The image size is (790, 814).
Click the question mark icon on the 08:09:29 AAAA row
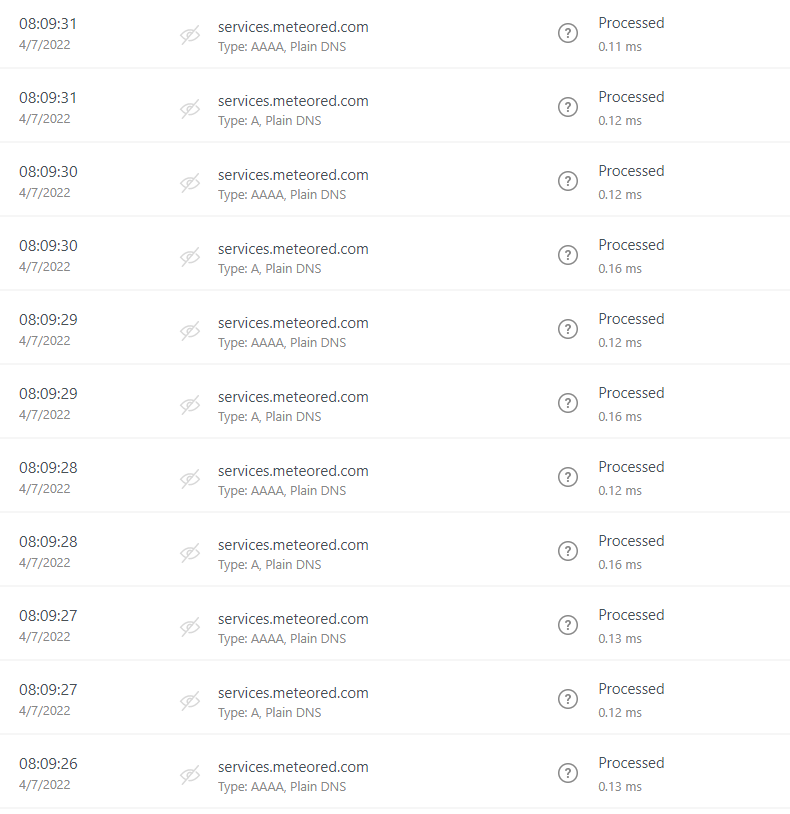coord(568,329)
